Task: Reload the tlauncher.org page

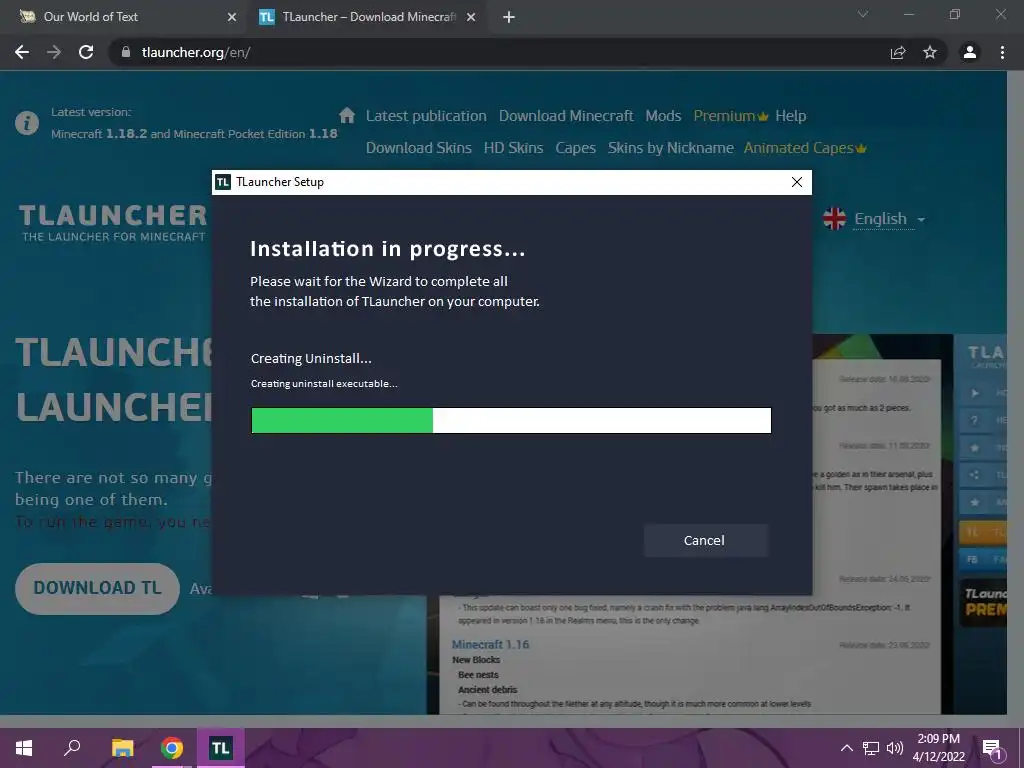Action: click(86, 52)
